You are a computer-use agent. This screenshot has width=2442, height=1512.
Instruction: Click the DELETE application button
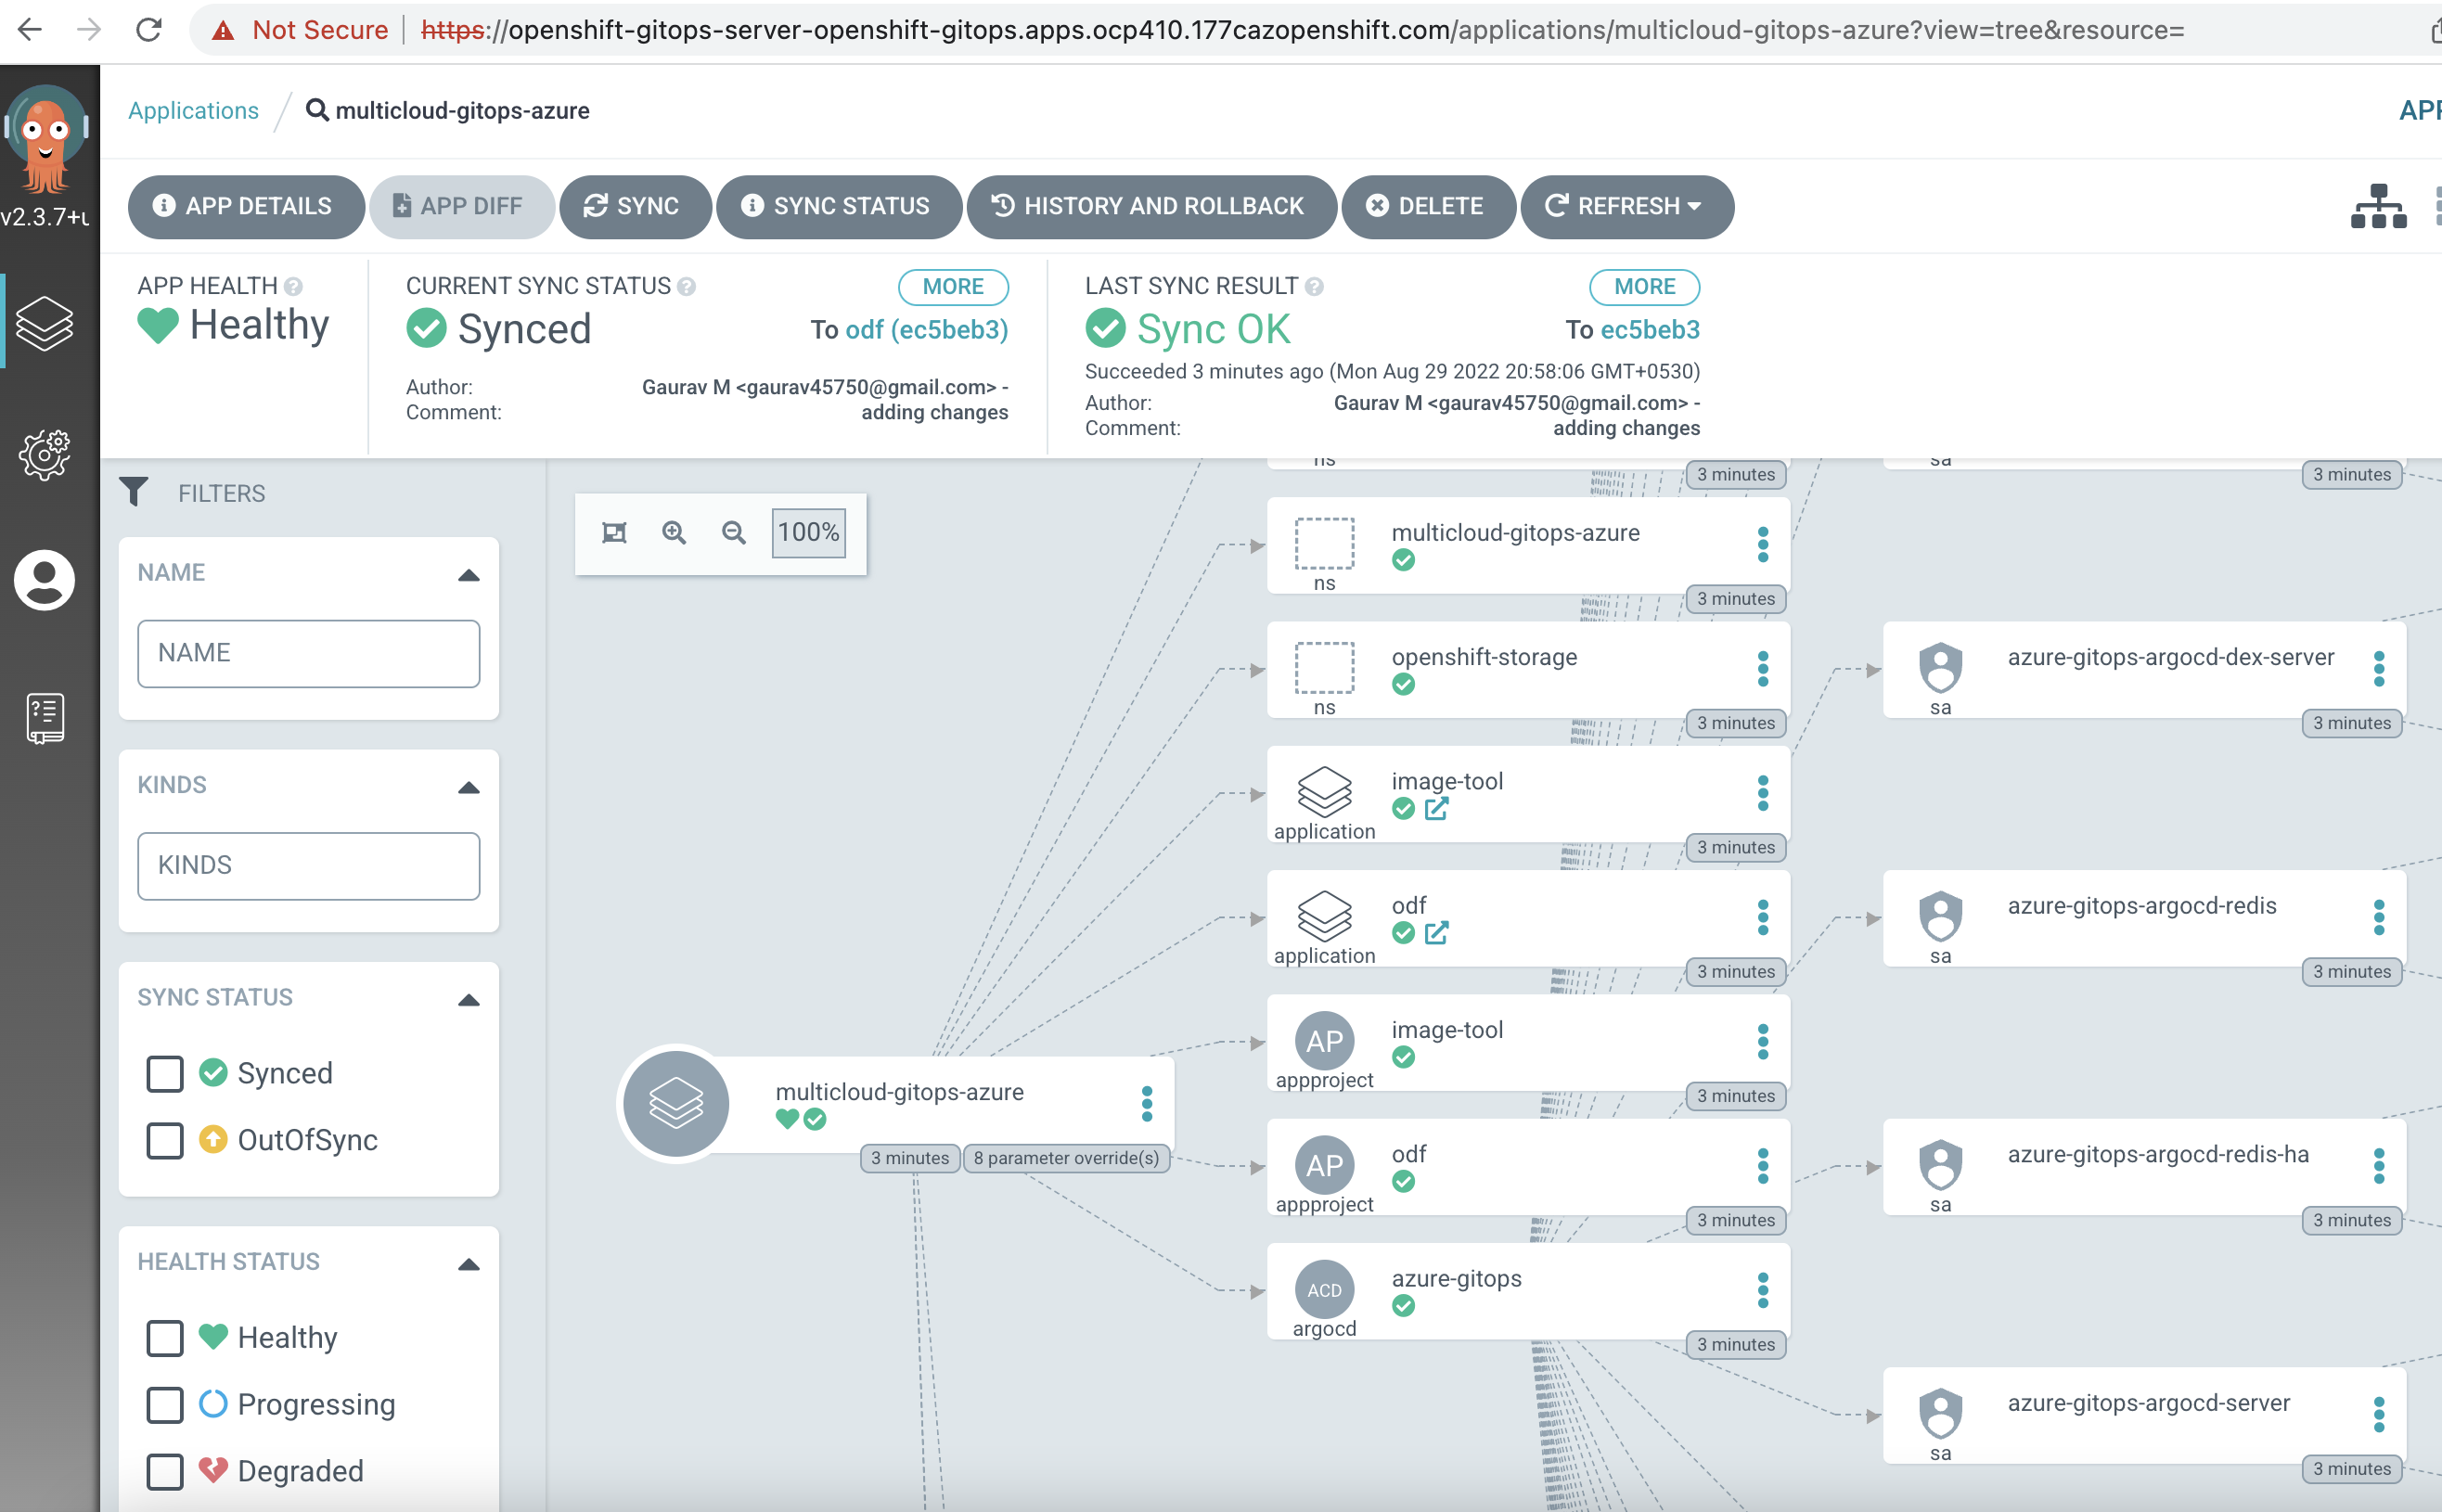click(1428, 206)
